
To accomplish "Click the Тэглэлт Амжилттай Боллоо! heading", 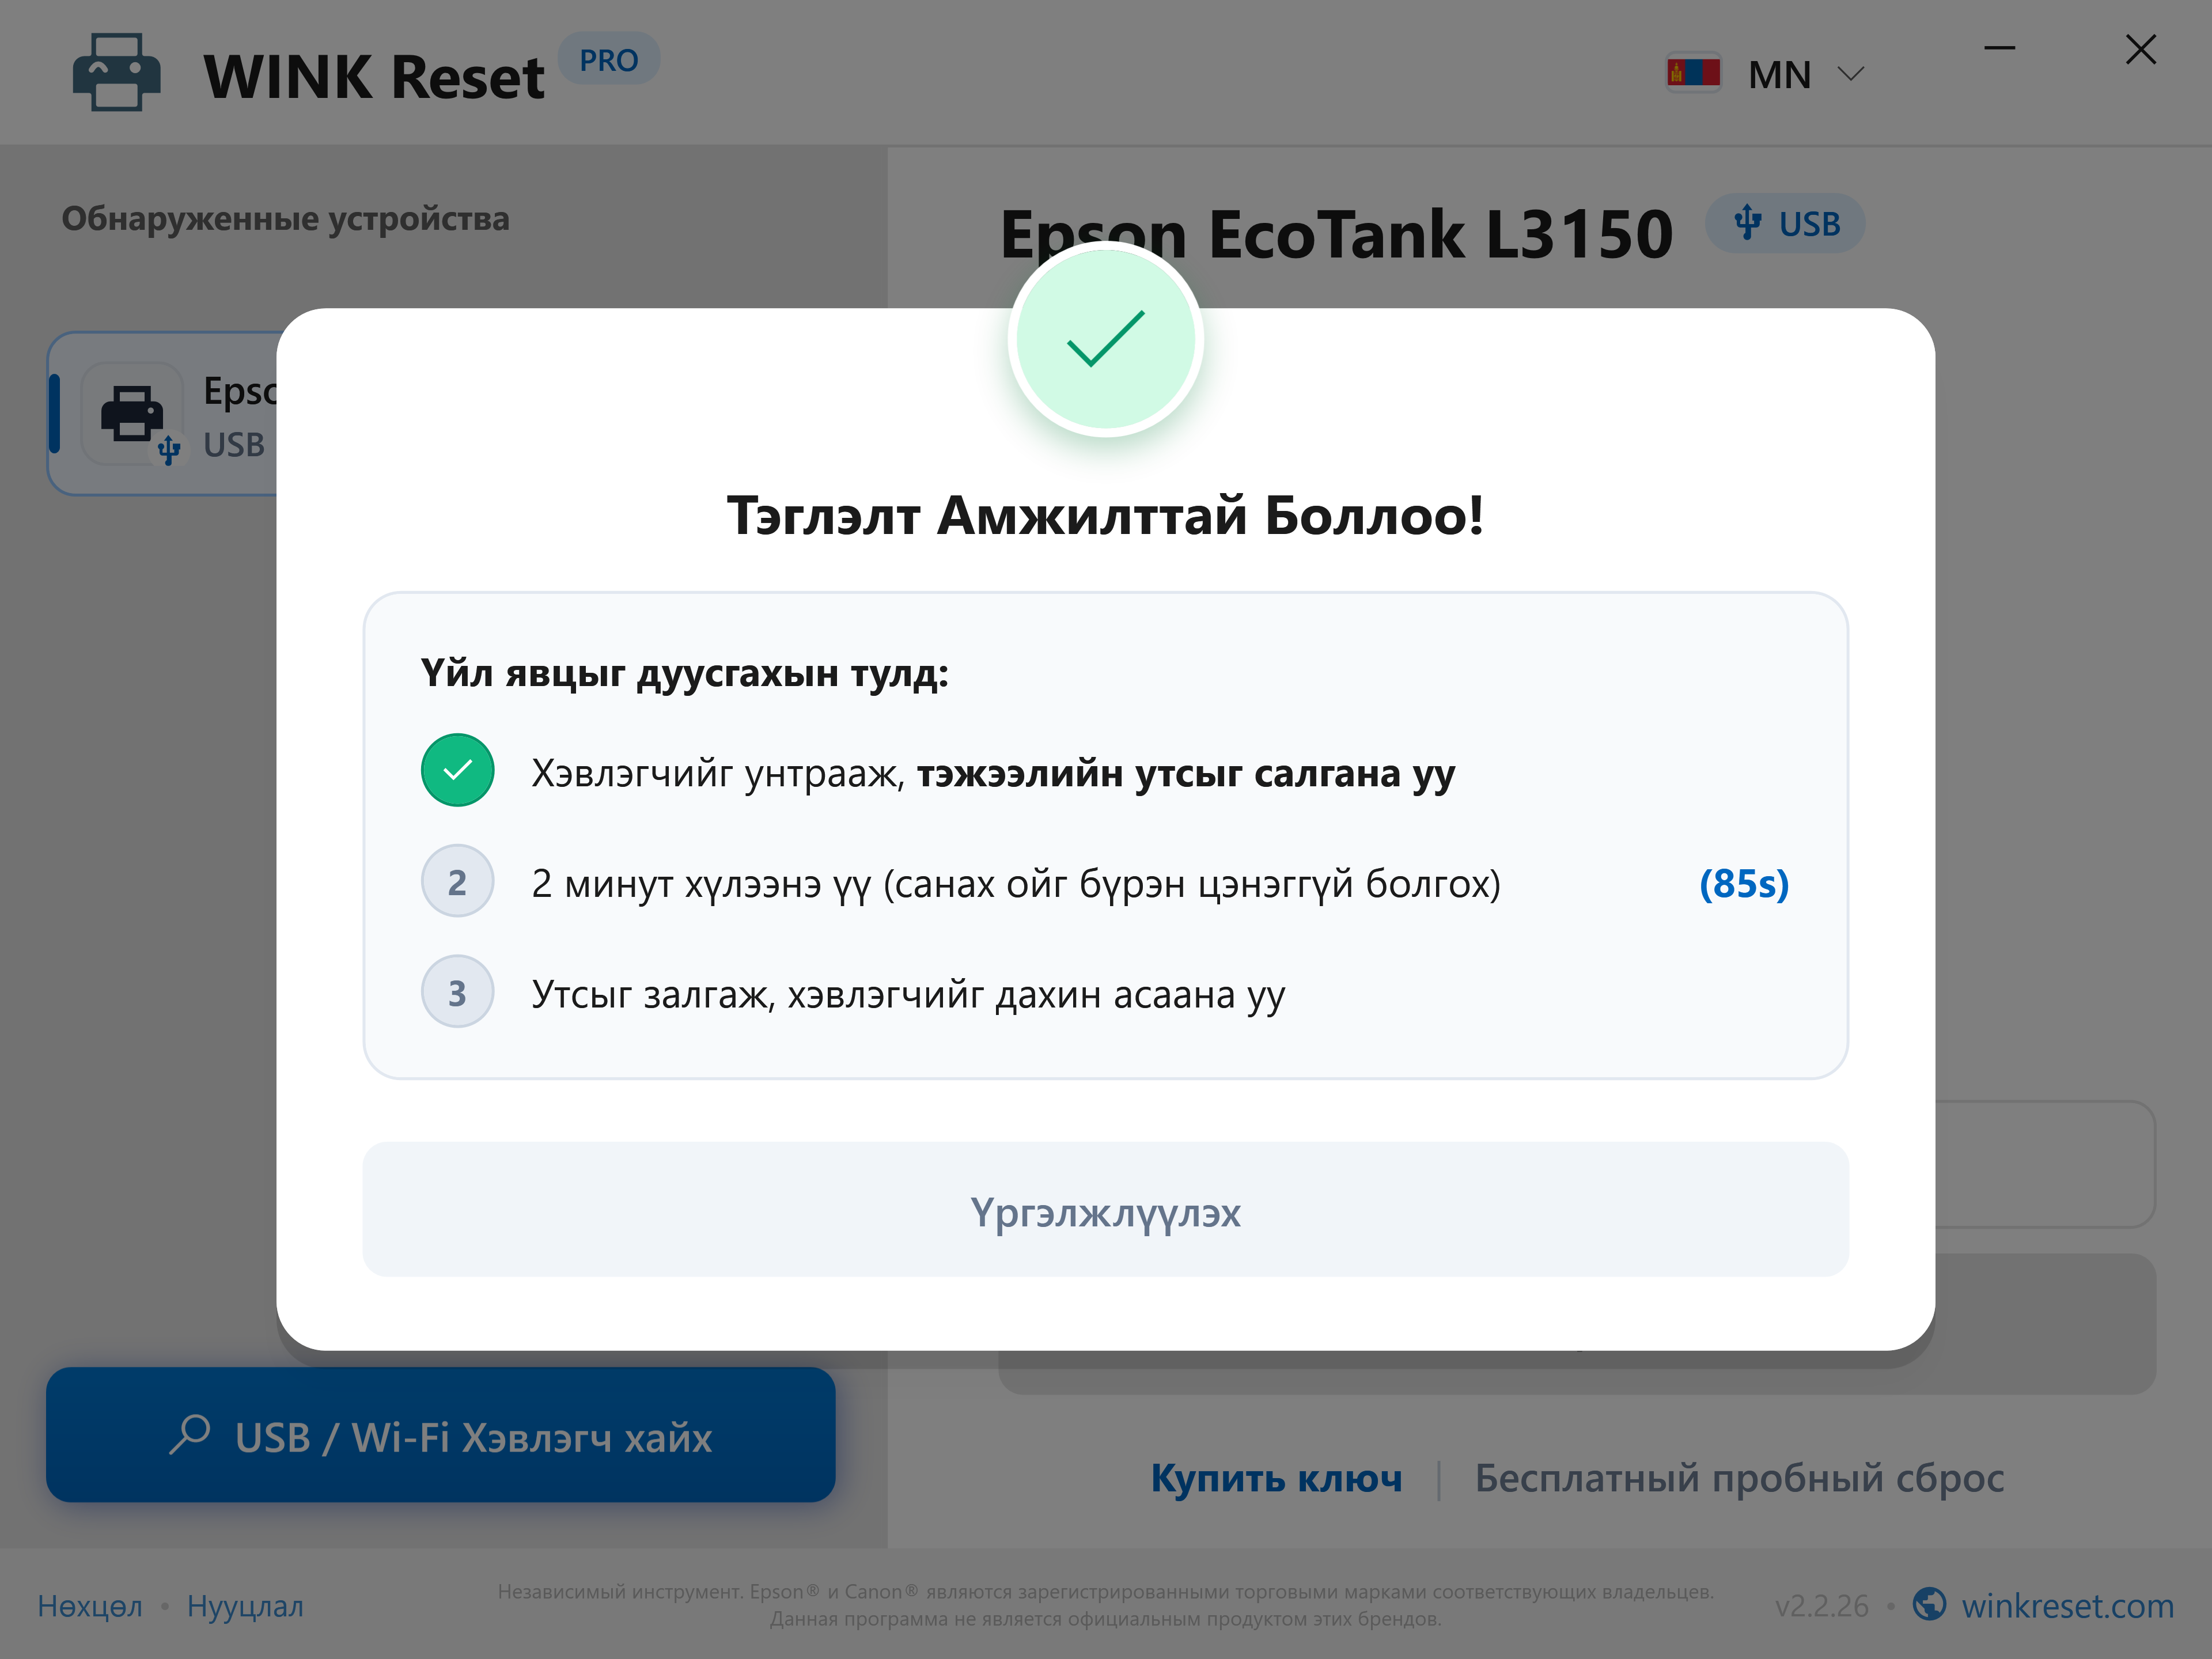I will [x=1105, y=516].
